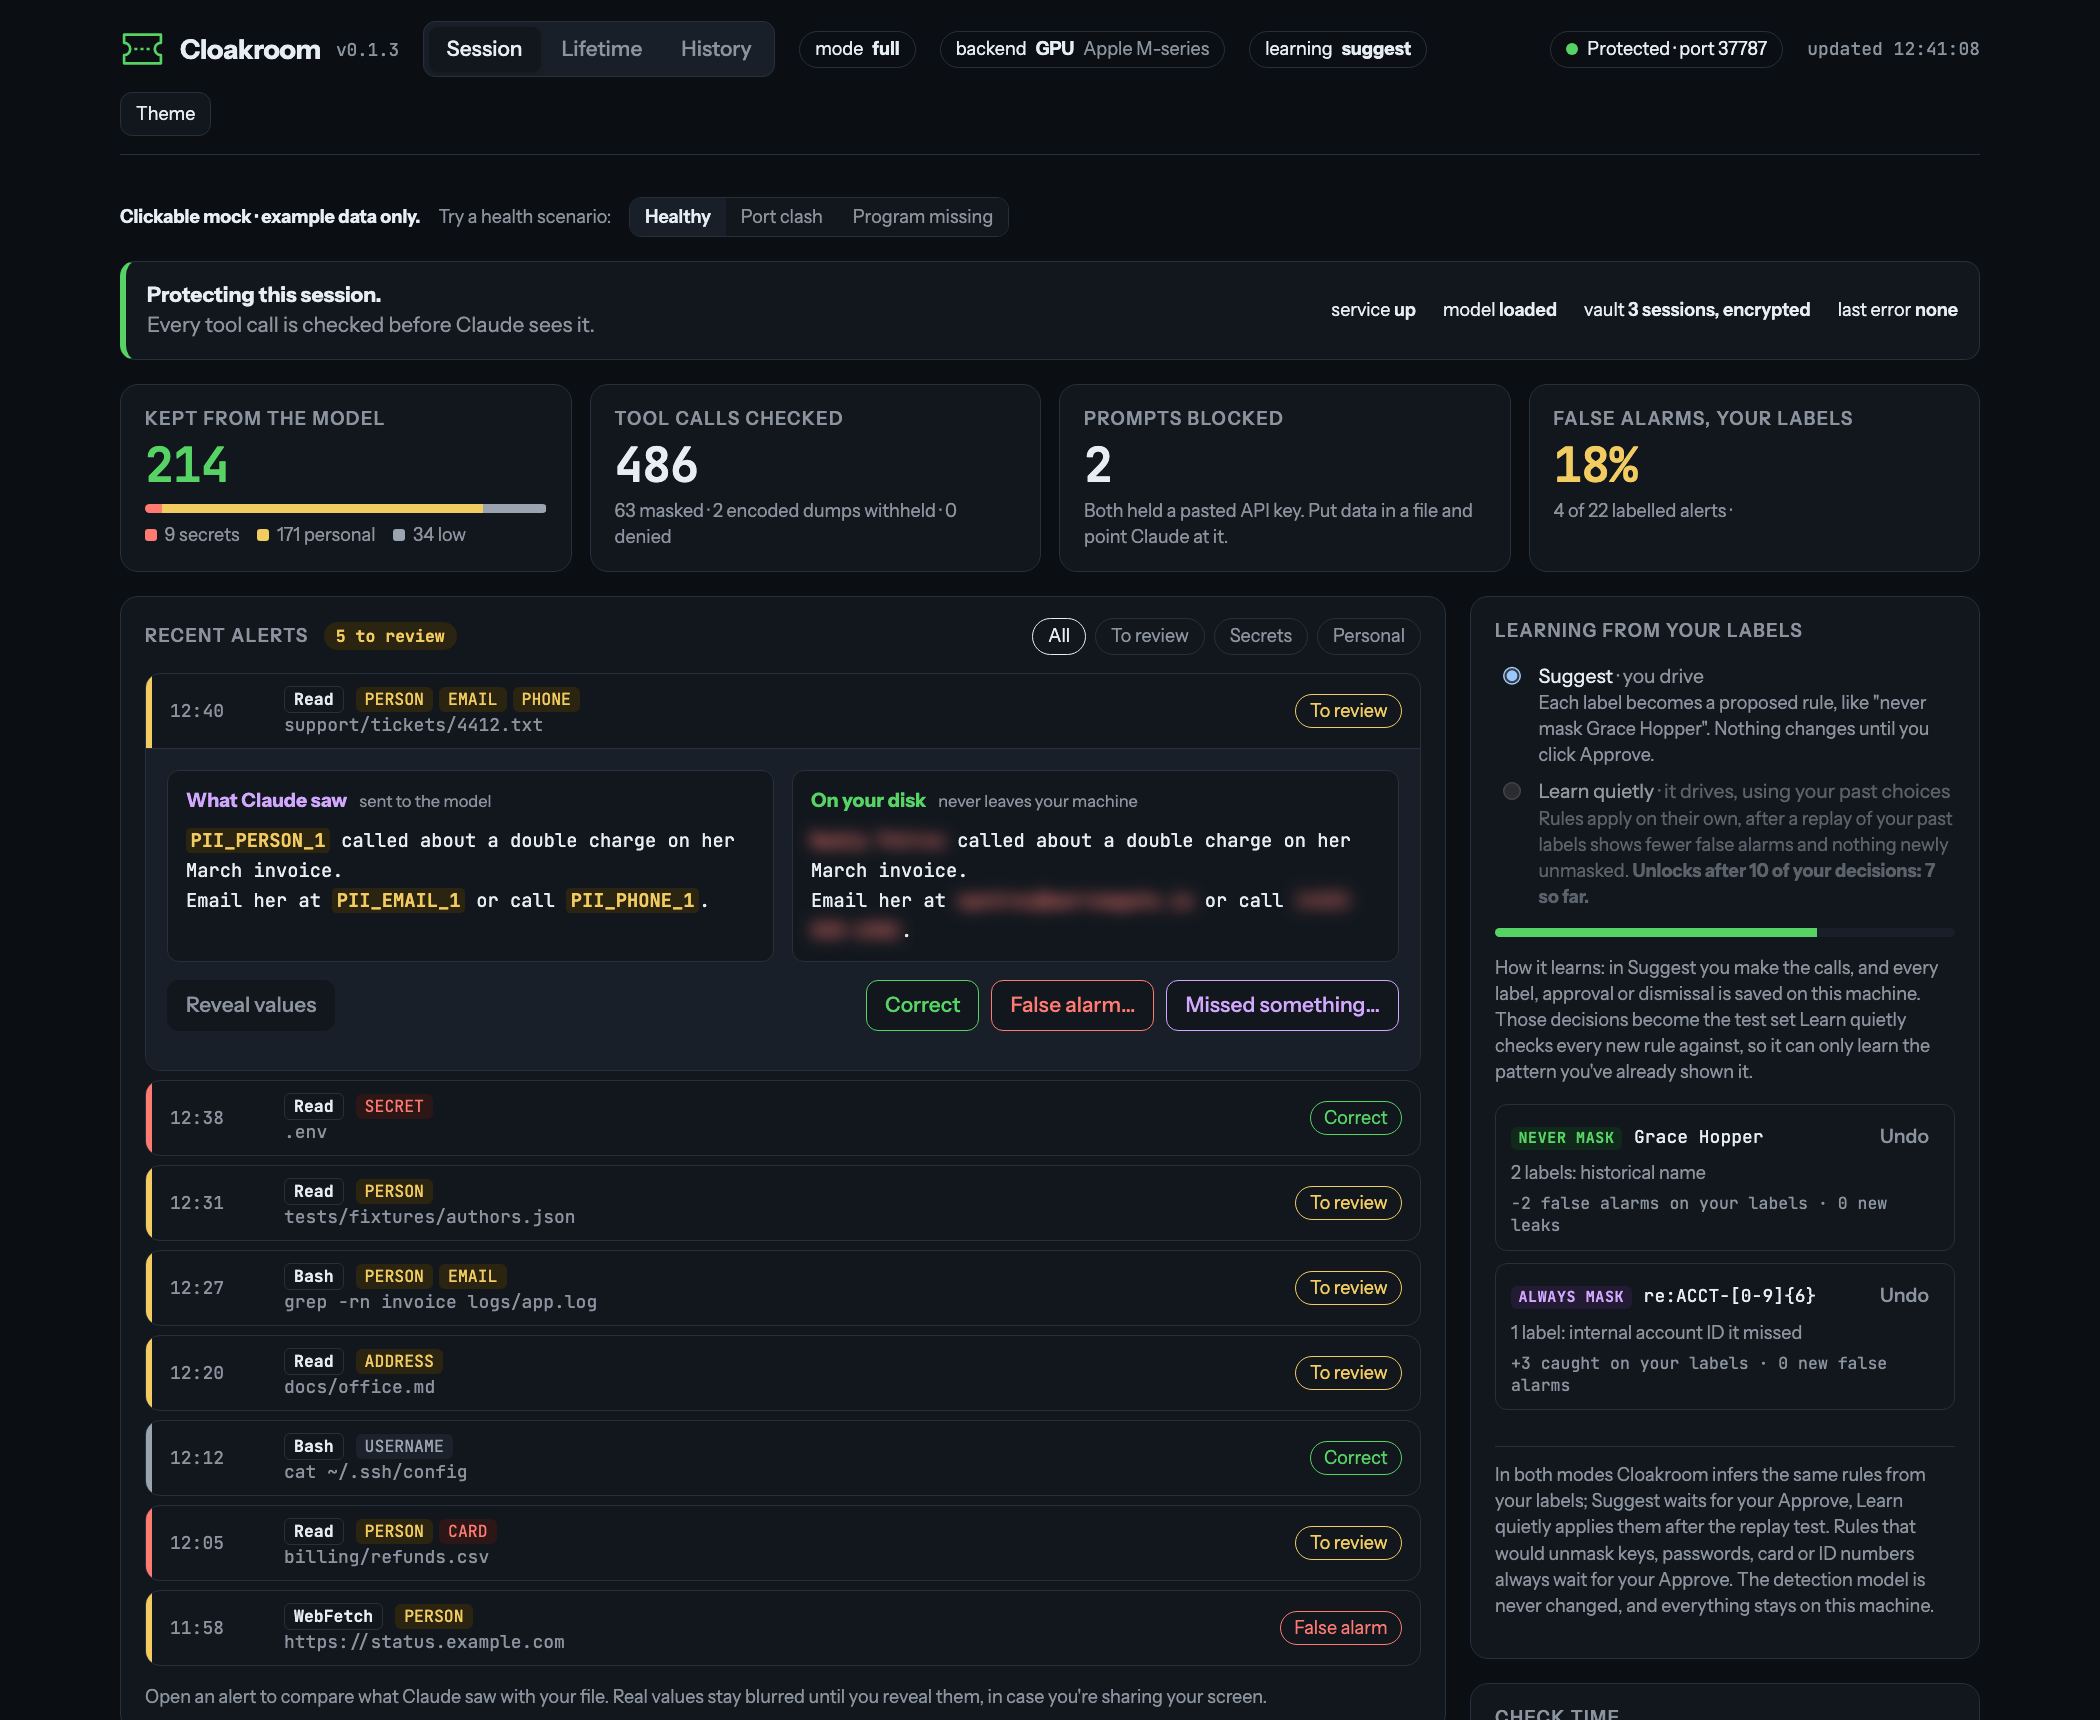The height and width of the screenshot is (1720, 2100).
Task: Expand the docs/office.md alert row
Action: [x=783, y=1373]
